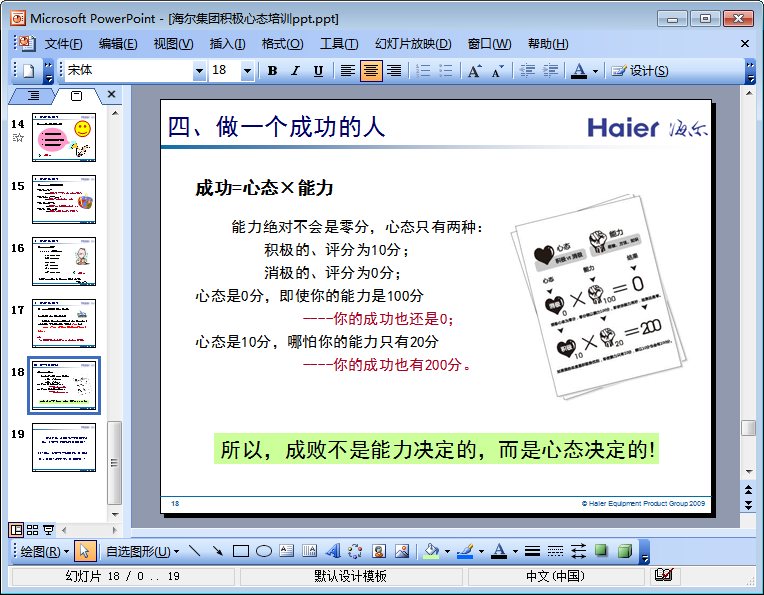Increase paragraph indent level
Image resolution: width=764 pixels, height=595 pixels.
[550, 71]
